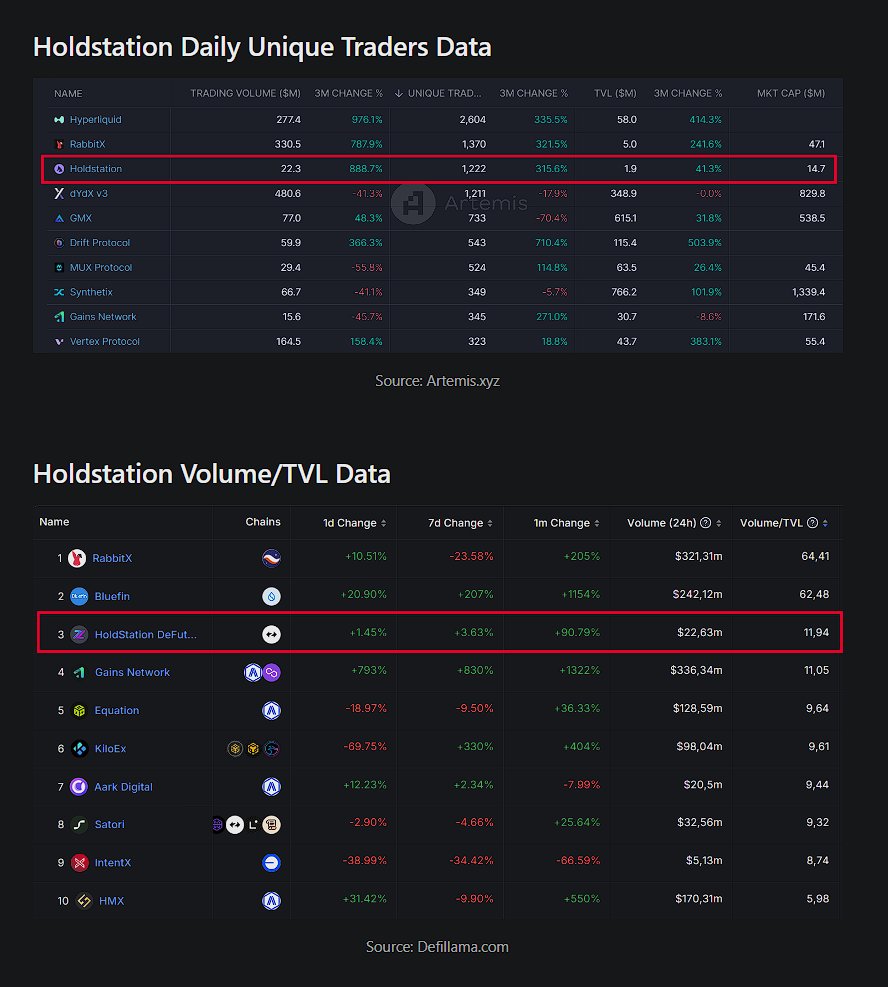888x987 pixels.
Task: Click the 1,222 unique traders value
Action: tap(474, 169)
